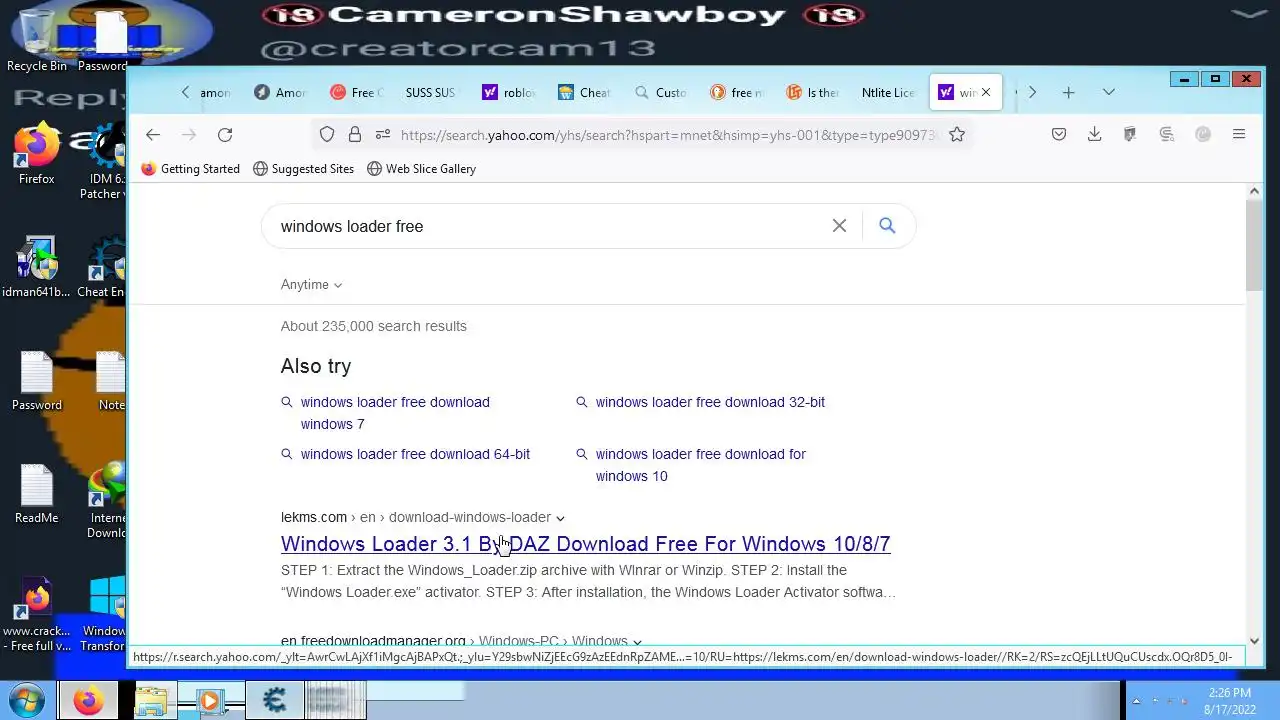Open Suggested Sites bookmark
The width and height of the screenshot is (1280, 720).
(x=303, y=169)
